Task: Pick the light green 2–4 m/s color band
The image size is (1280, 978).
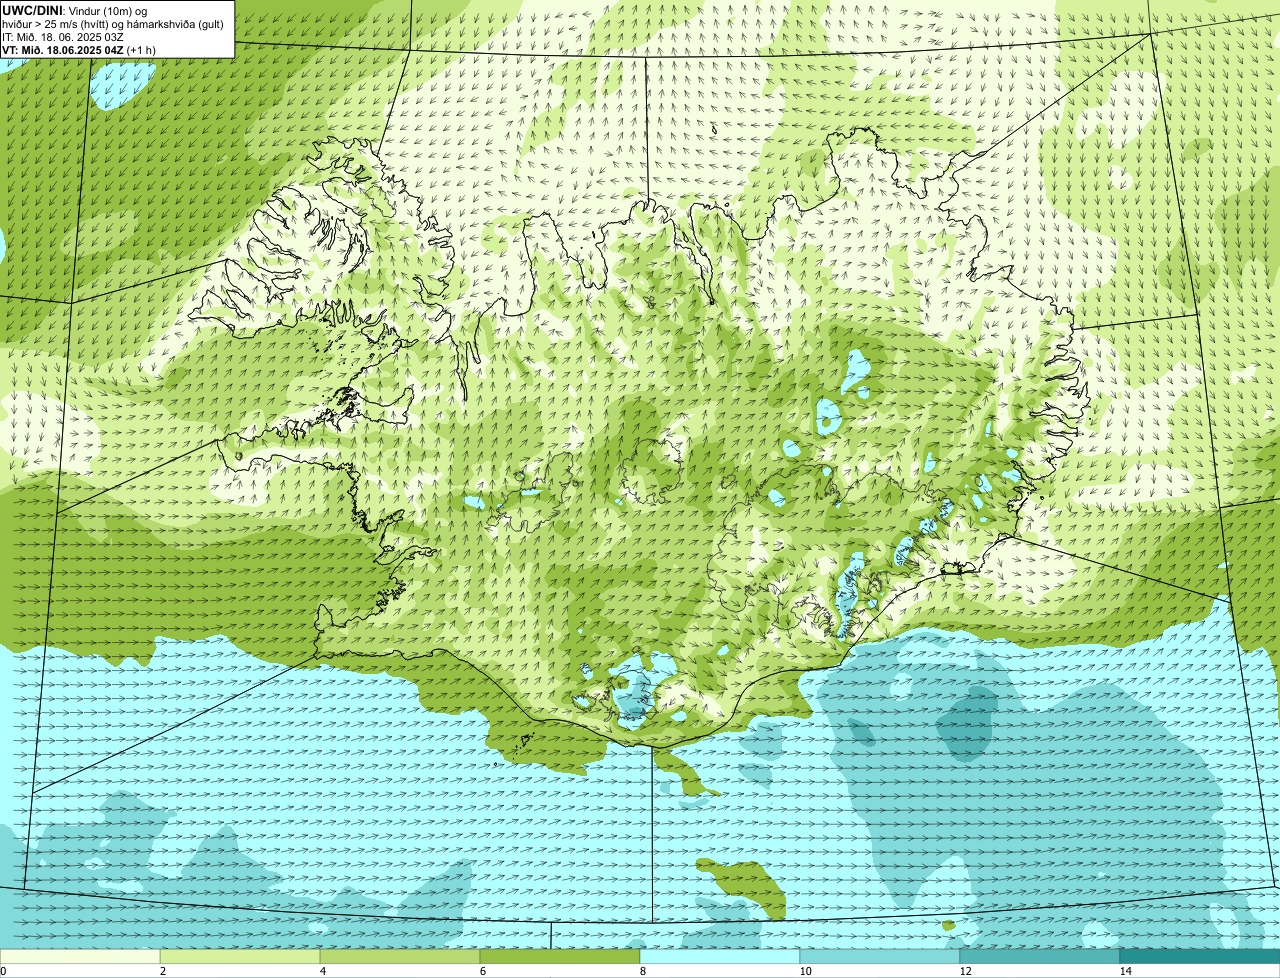Action: tap(240, 956)
